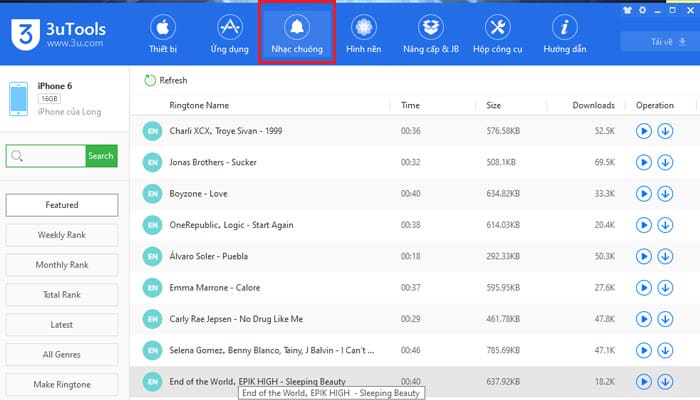Open the Hướng dẫn guide section
This screenshot has width=700, height=400.
pyautogui.click(x=564, y=34)
